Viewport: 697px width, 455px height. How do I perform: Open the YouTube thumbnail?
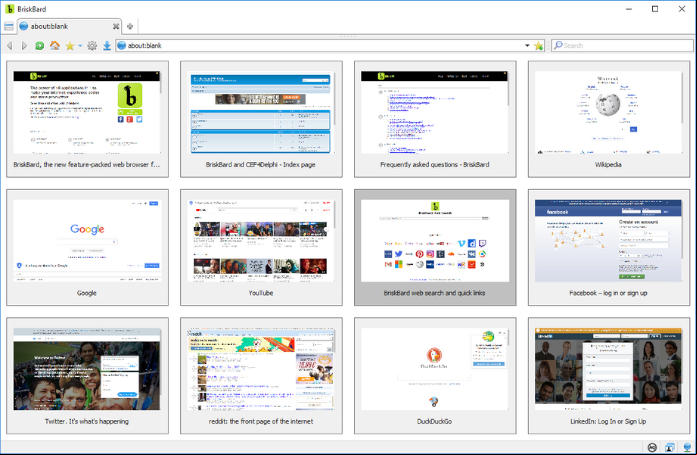pos(261,247)
